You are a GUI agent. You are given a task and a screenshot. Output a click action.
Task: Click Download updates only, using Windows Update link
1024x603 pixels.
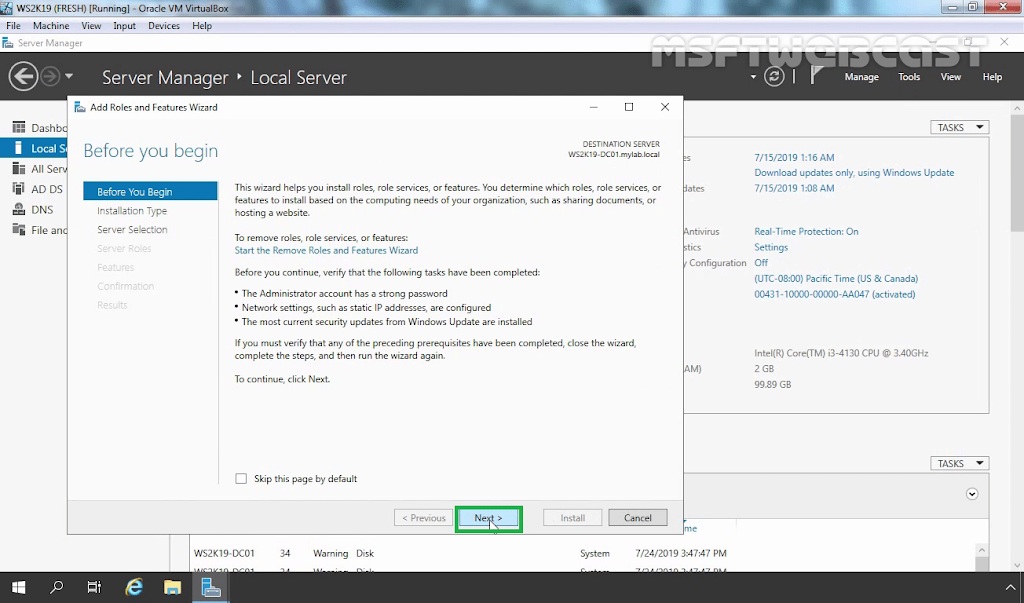[x=854, y=172]
